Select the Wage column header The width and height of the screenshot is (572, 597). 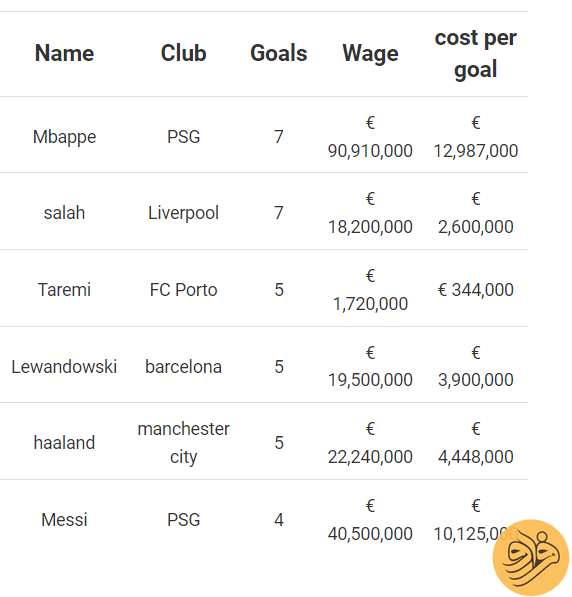(x=371, y=54)
